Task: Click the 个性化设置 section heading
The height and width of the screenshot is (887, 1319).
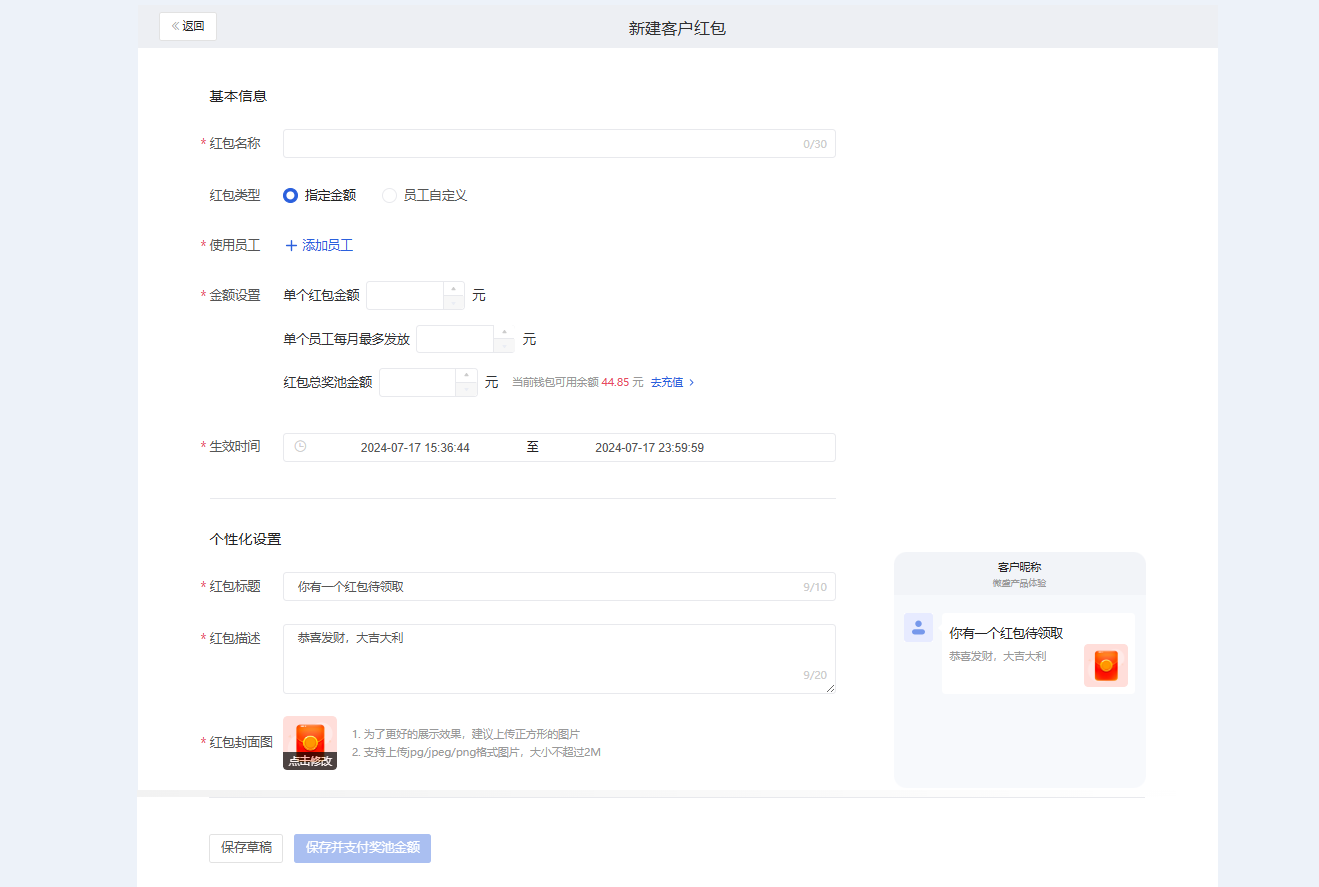Action: [245, 539]
